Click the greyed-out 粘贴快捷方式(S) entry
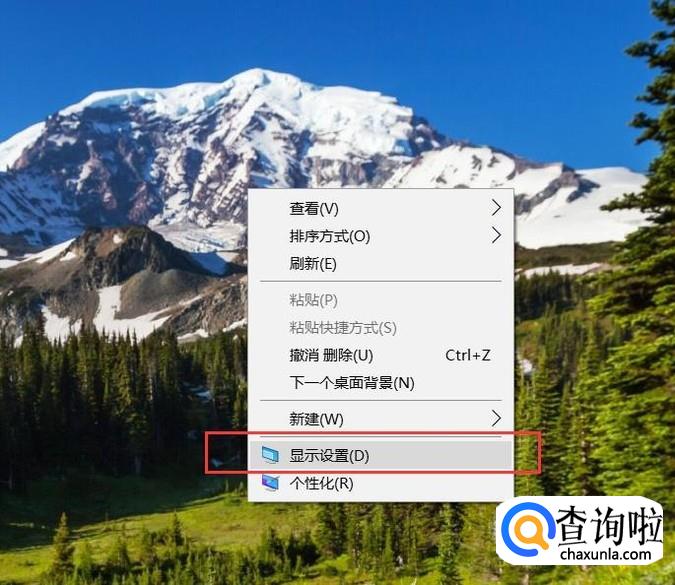Viewport: 675px width, 585px height. coord(381,328)
